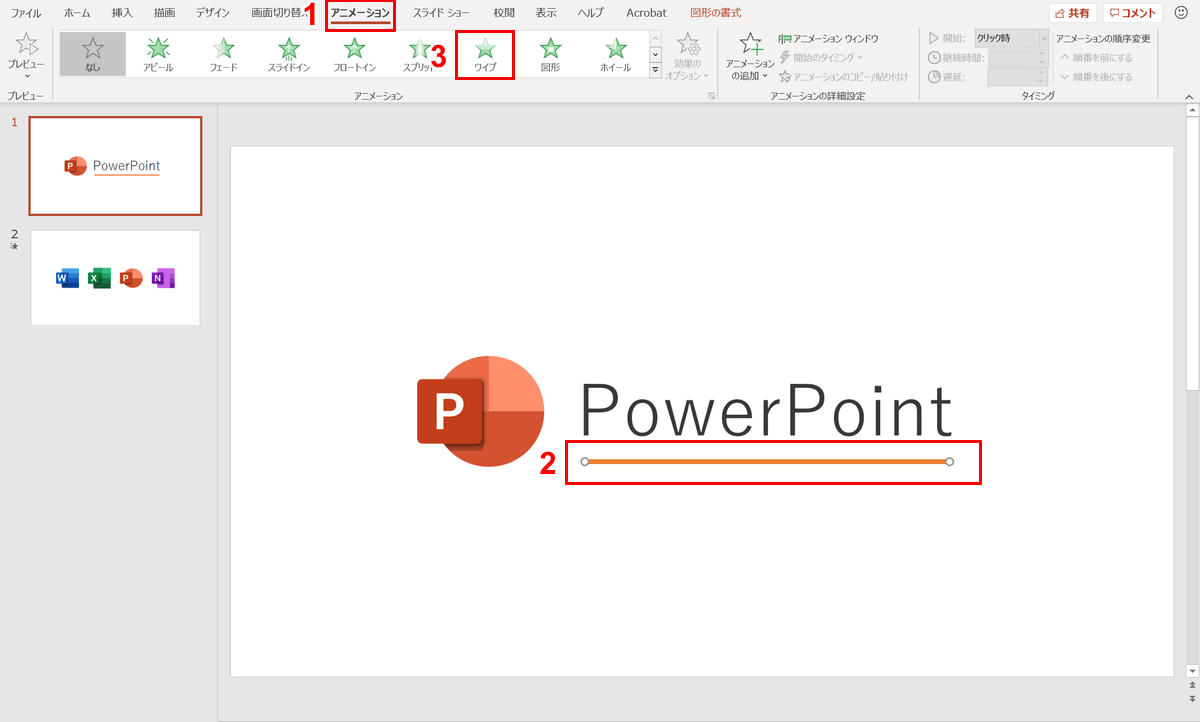Go to previous slide via double-up arrow
The image size is (1200, 722).
[1192, 686]
